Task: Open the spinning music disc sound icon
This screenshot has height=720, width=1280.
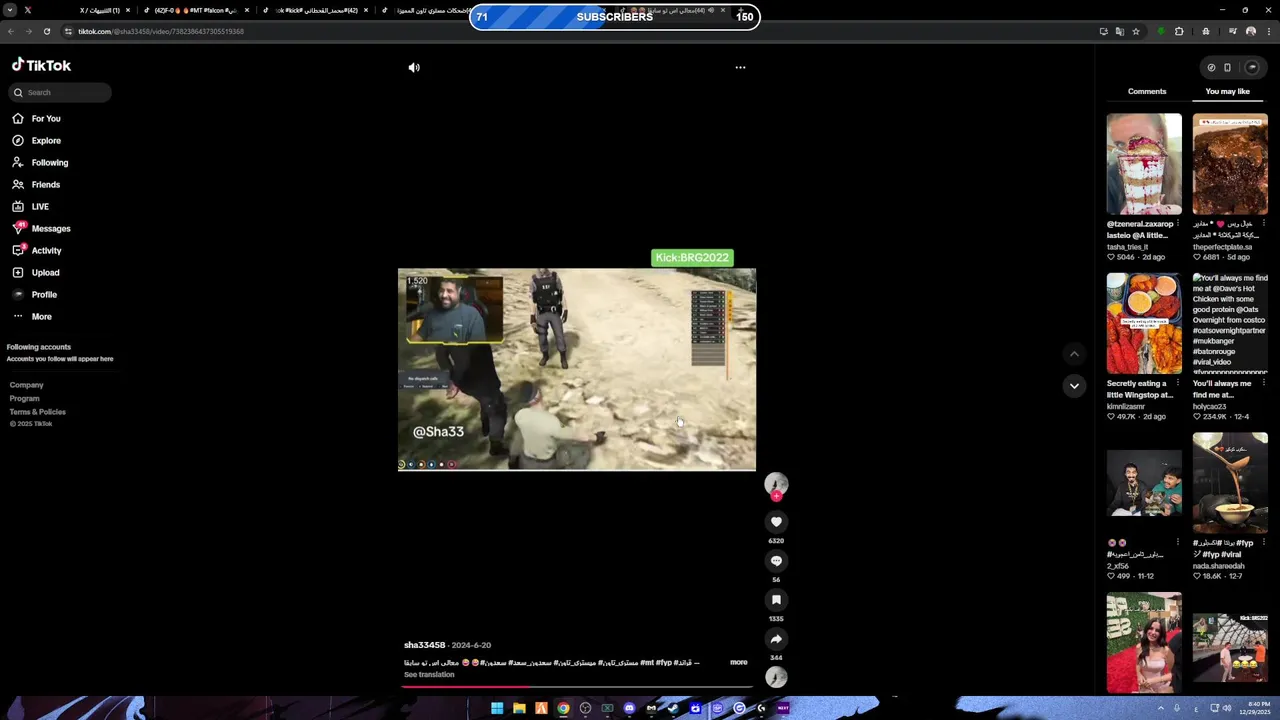Action: (x=776, y=678)
